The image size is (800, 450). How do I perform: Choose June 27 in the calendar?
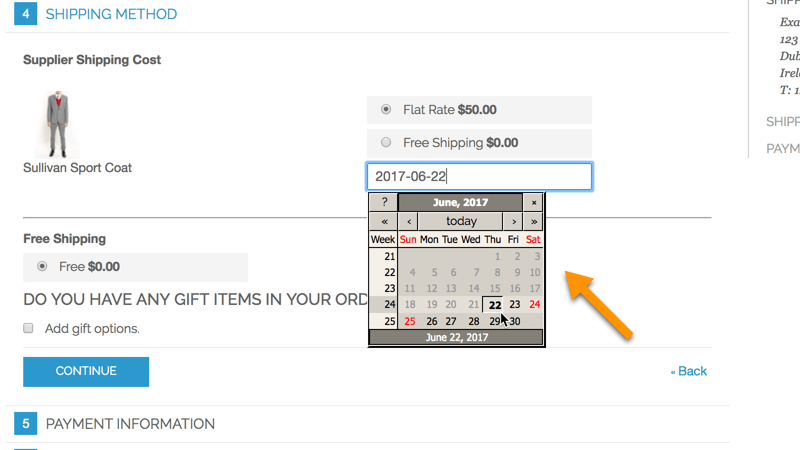coord(451,321)
